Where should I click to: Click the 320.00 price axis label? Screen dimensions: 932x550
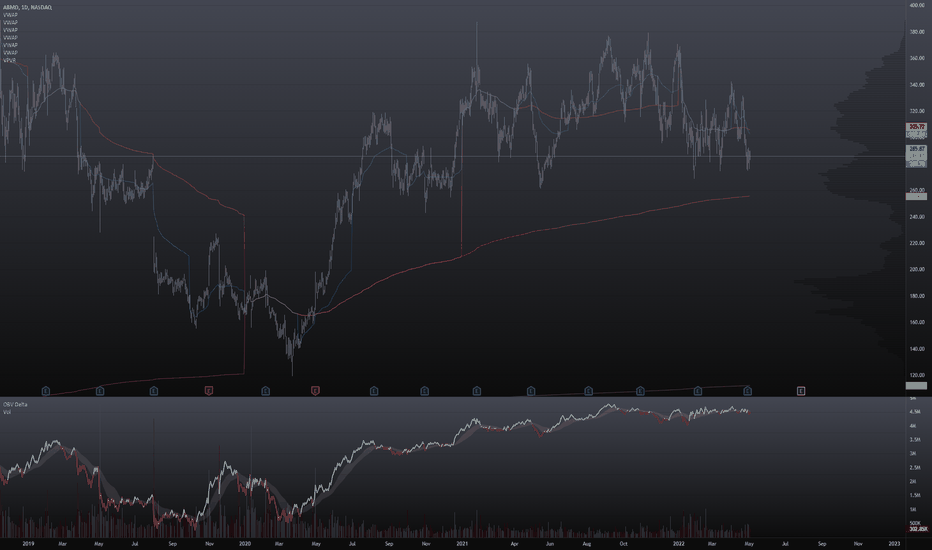pos(916,111)
